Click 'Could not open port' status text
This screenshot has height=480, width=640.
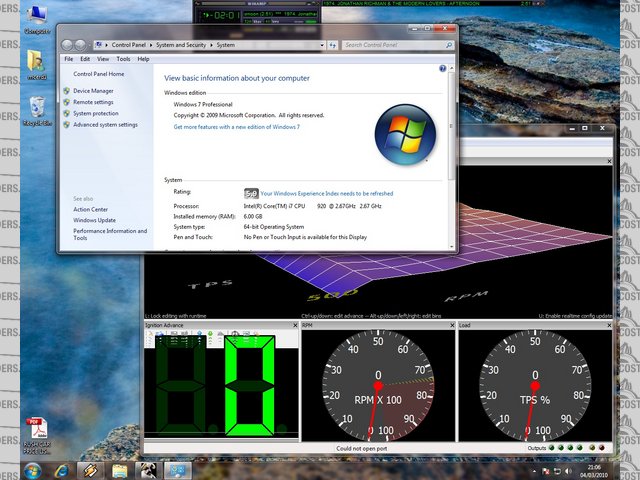[362, 448]
